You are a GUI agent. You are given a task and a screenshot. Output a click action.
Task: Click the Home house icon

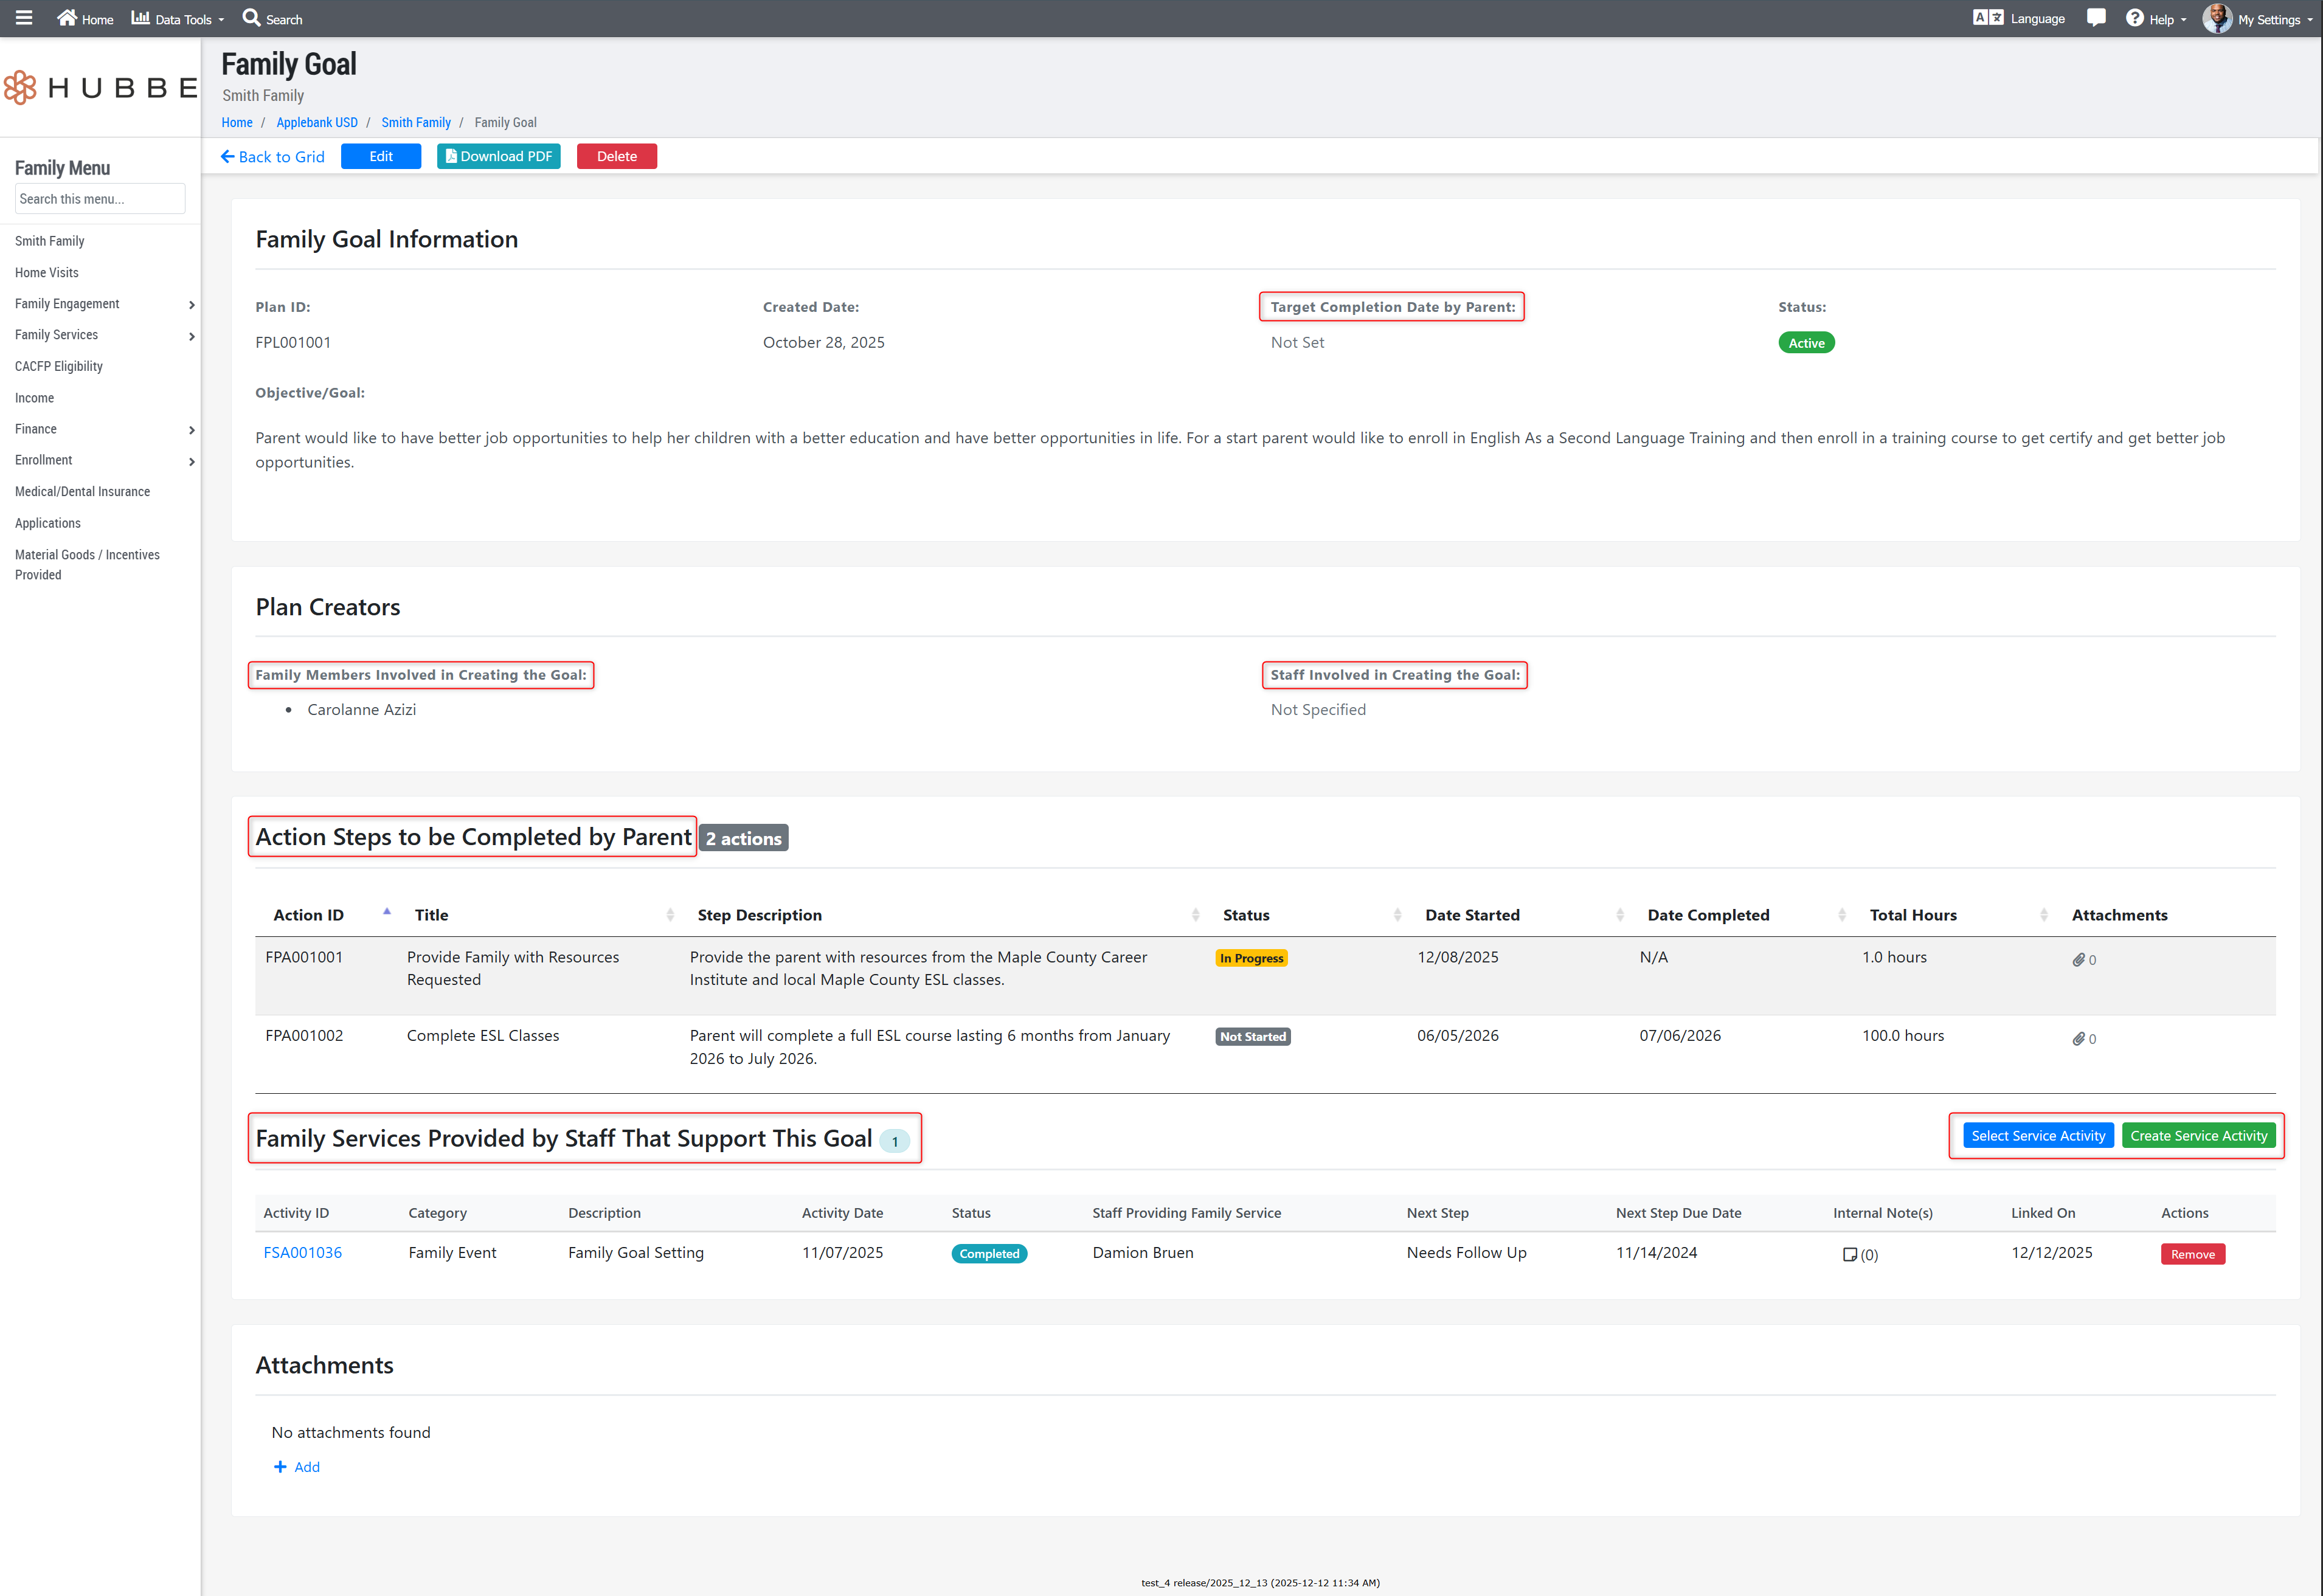tap(67, 18)
